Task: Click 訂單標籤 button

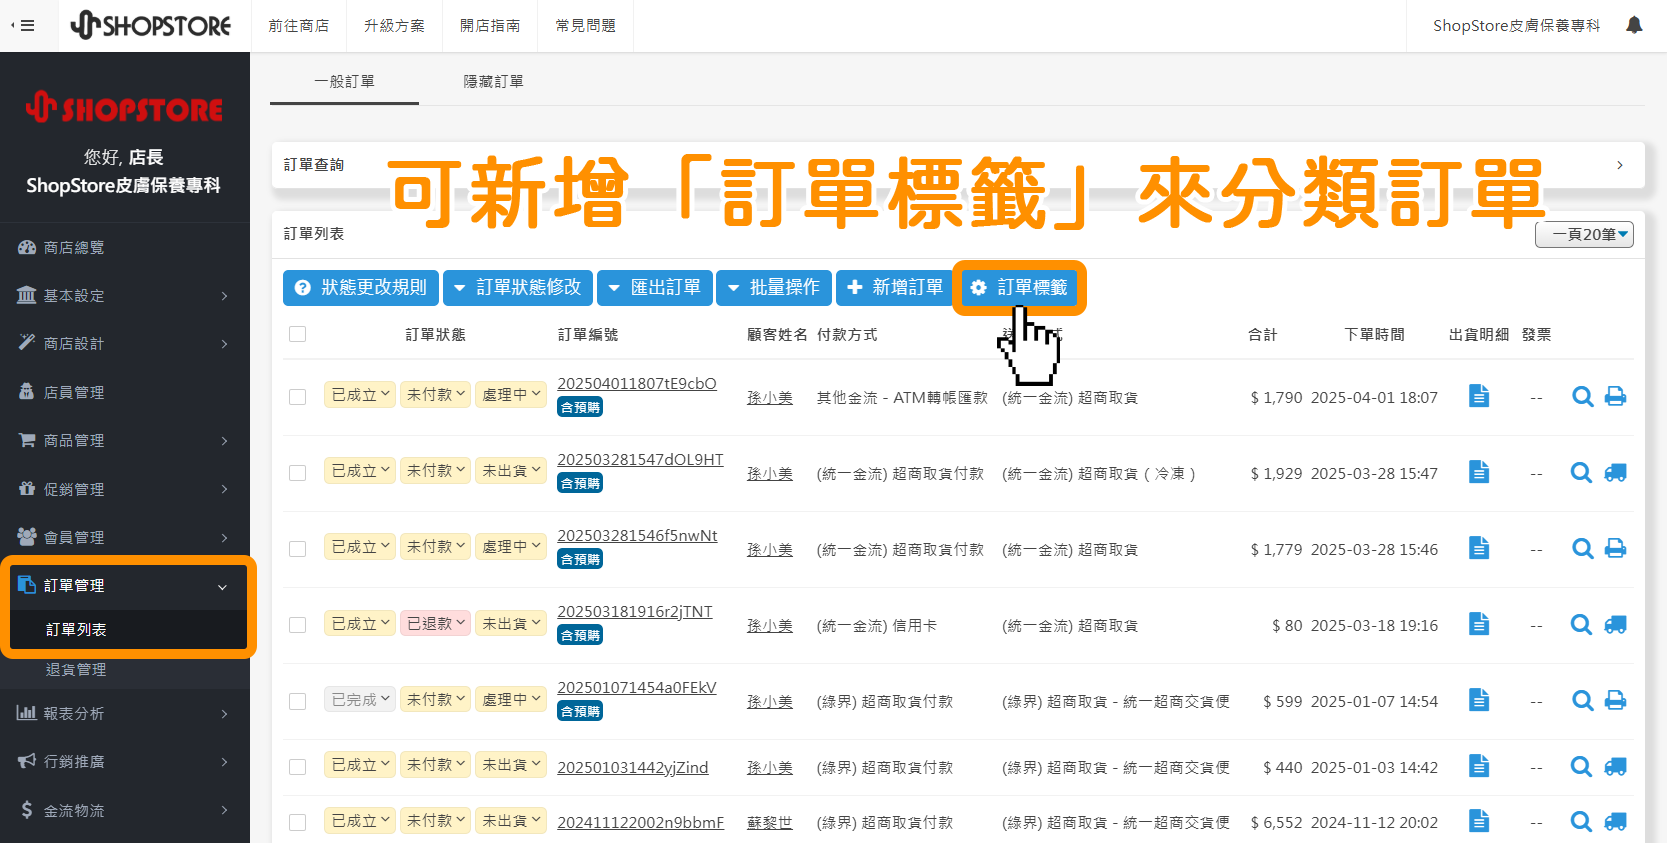Action: click(x=1019, y=288)
